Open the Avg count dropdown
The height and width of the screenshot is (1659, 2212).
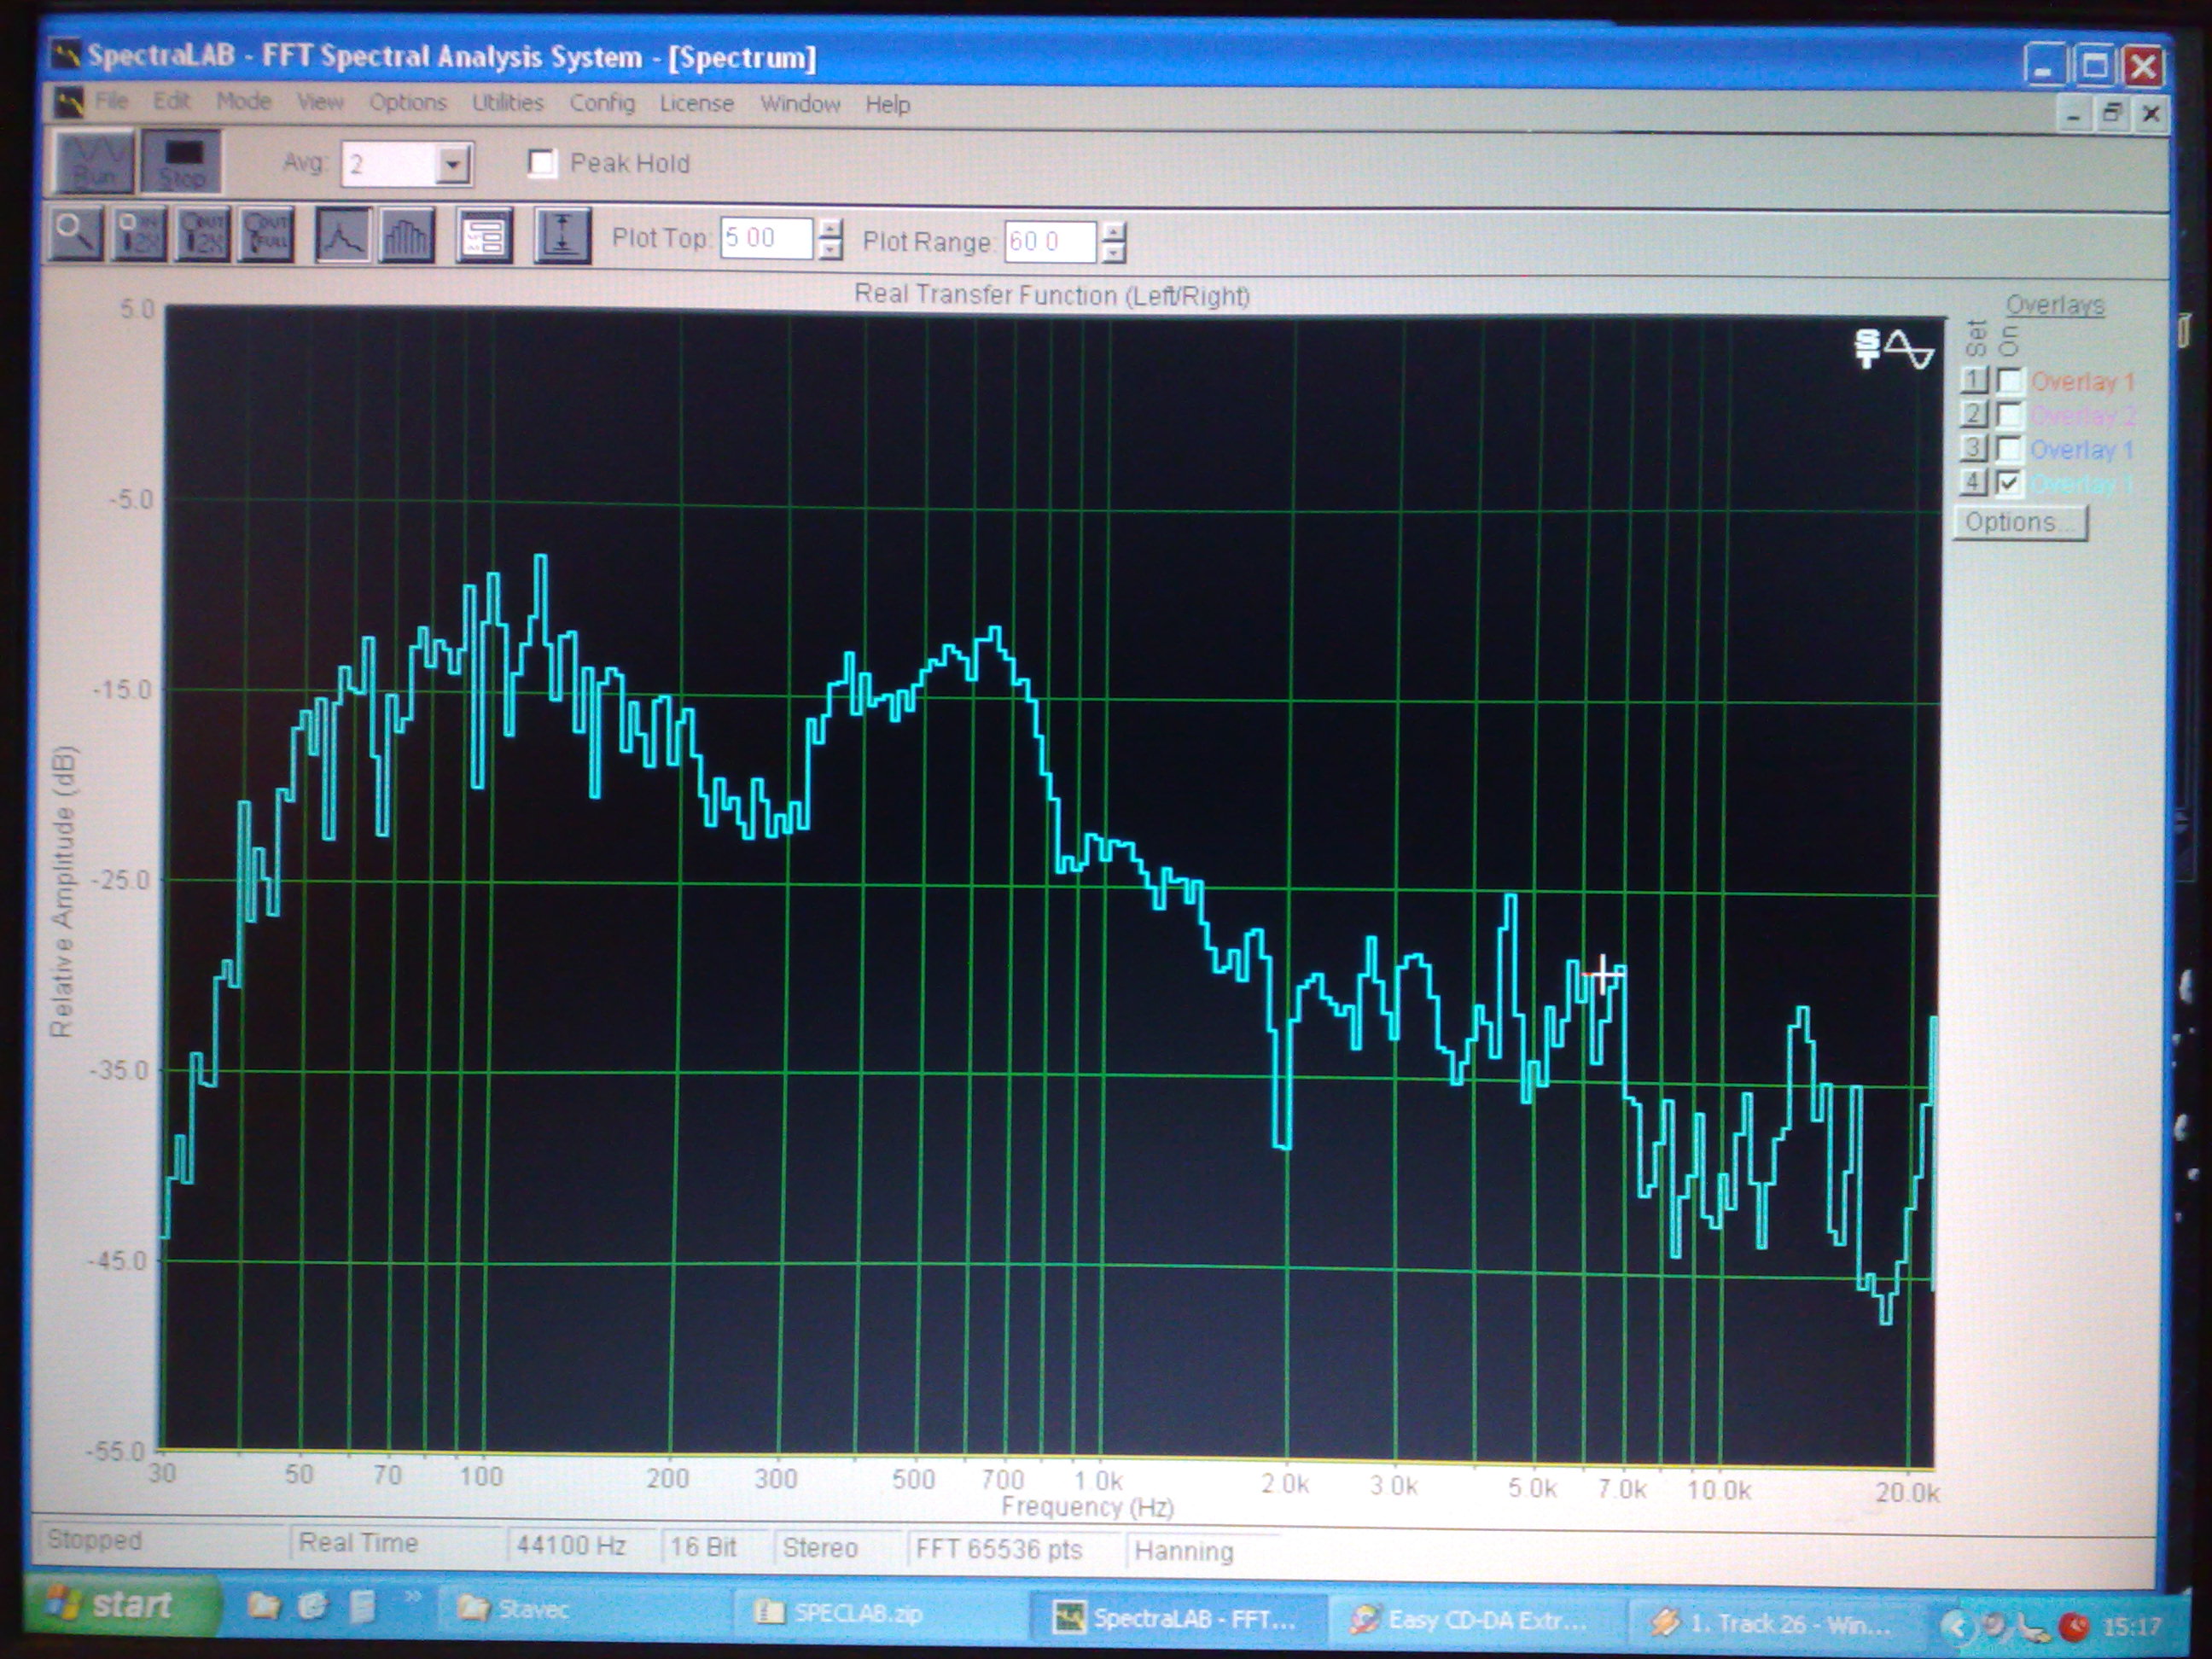point(453,165)
